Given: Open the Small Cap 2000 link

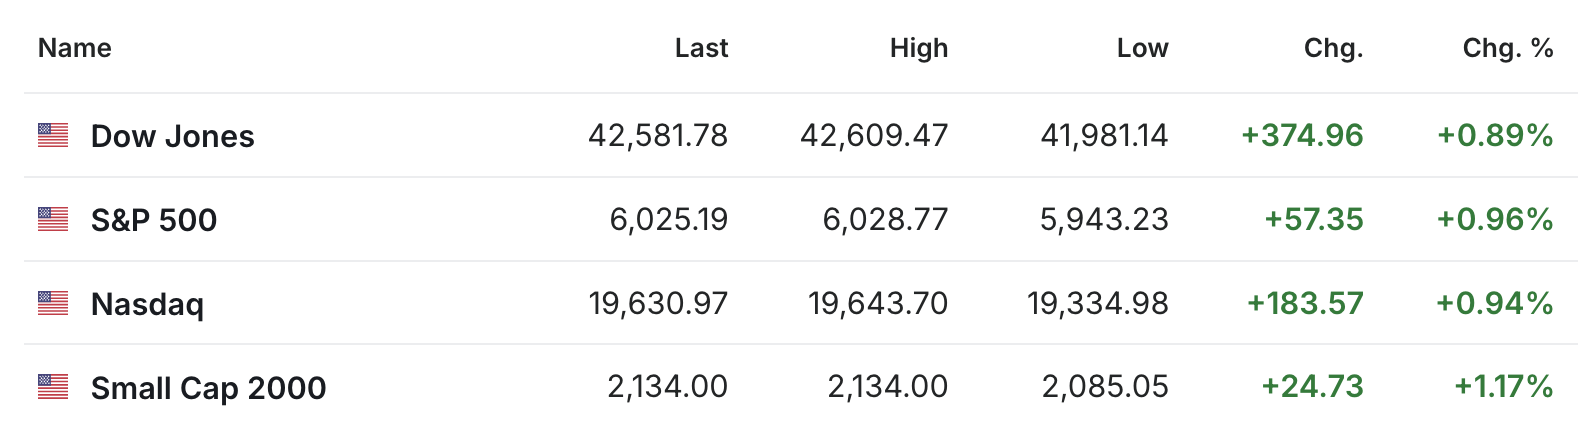Looking at the screenshot, I should 208,388.
